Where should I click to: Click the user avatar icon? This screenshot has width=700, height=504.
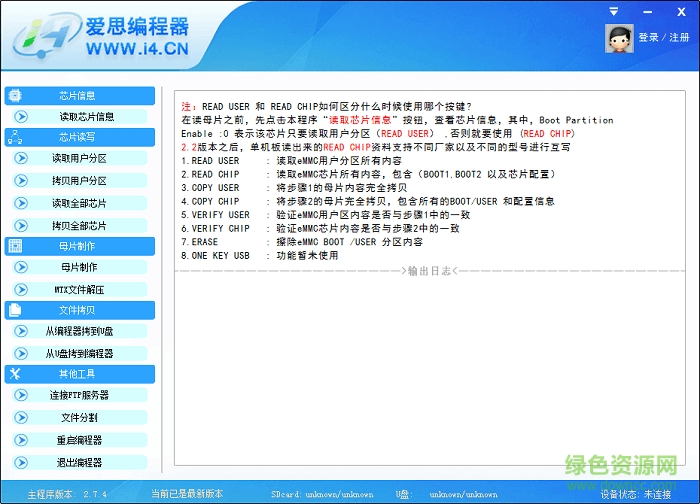[619, 38]
